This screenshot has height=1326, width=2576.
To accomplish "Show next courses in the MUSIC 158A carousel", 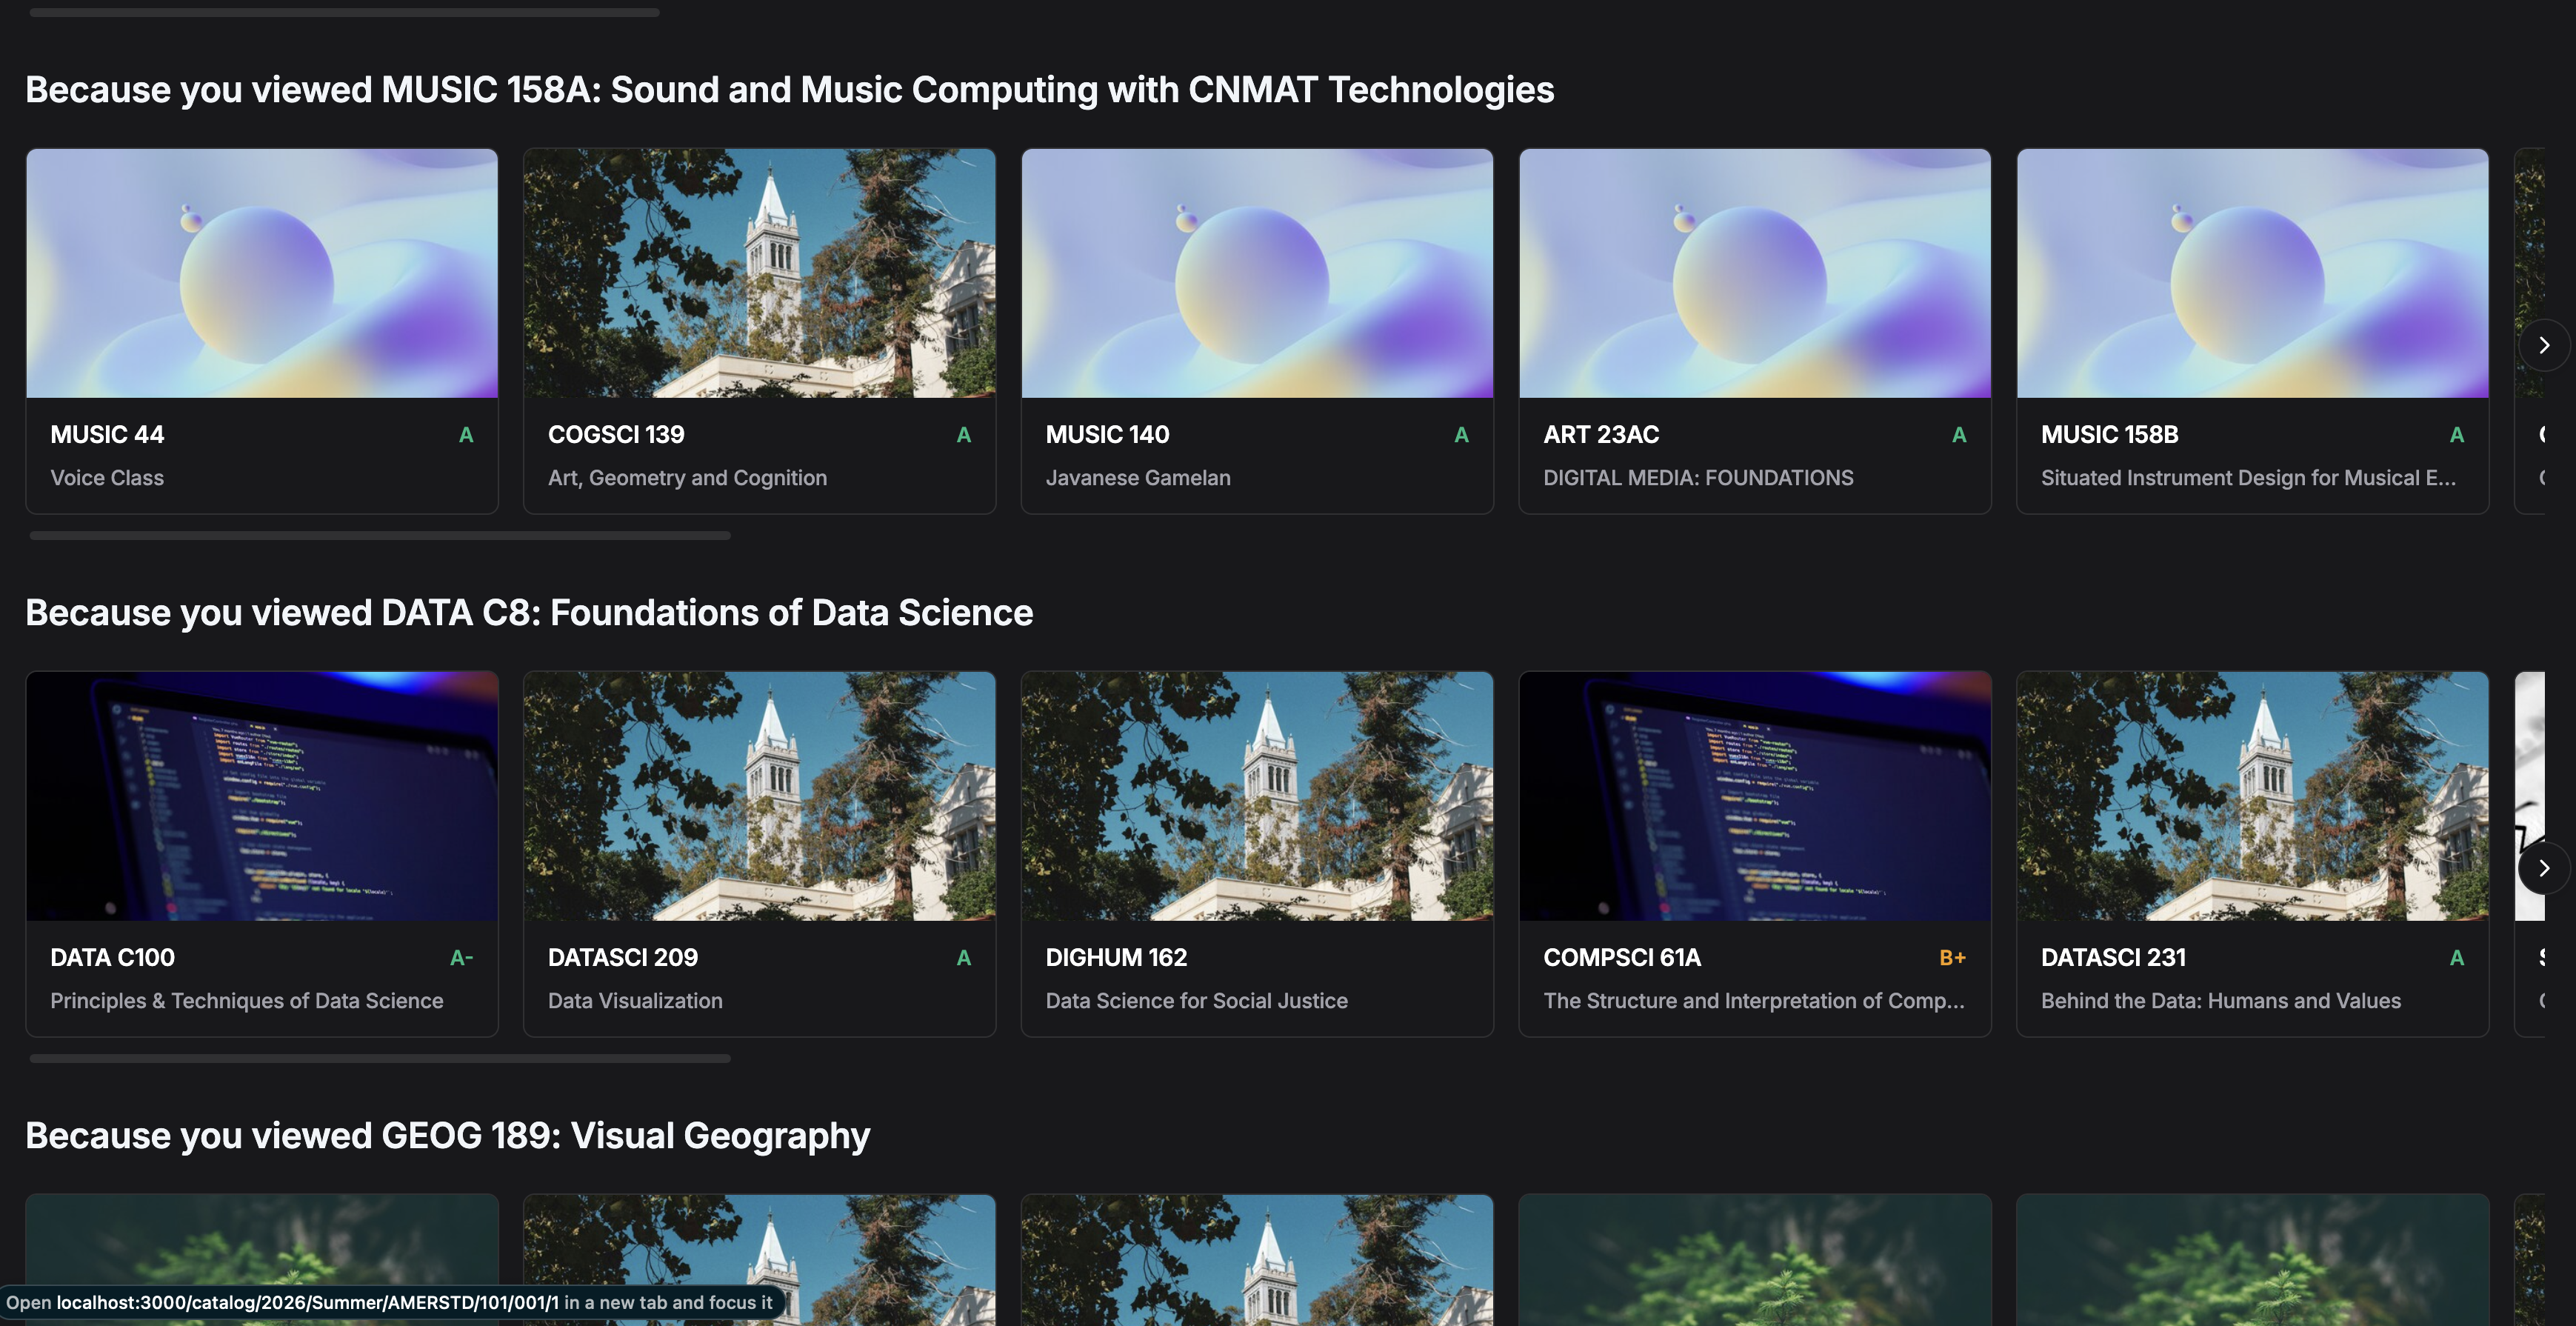I will tap(2543, 345).
